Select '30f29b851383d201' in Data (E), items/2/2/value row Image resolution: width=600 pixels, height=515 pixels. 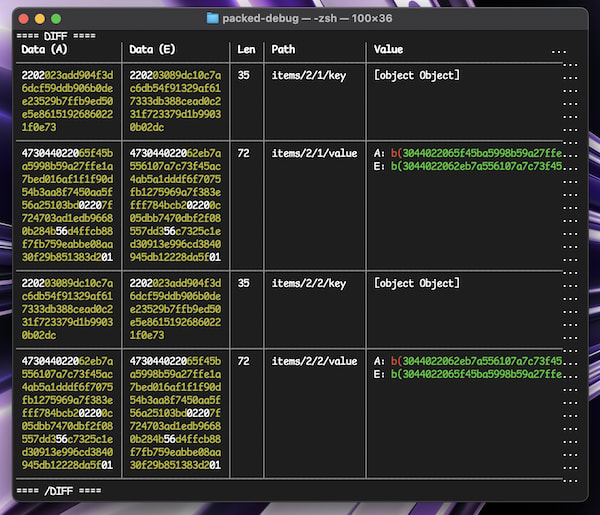coord(175,465)
